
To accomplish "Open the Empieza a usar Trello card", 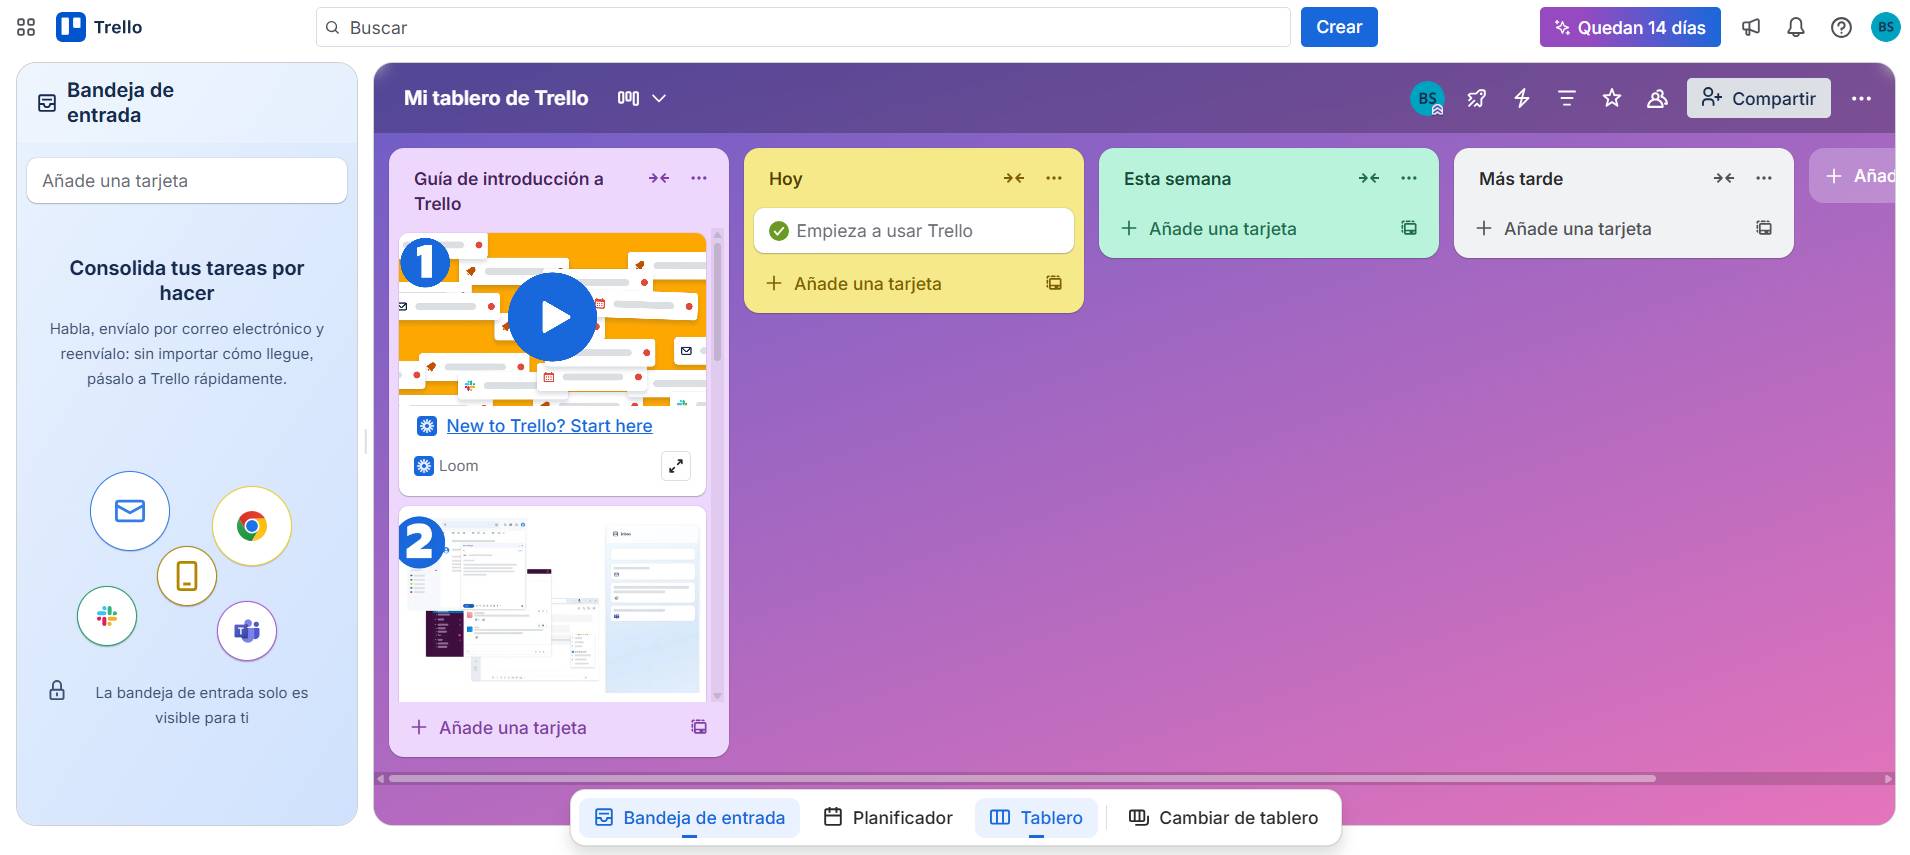I will (x=914, y=231).
